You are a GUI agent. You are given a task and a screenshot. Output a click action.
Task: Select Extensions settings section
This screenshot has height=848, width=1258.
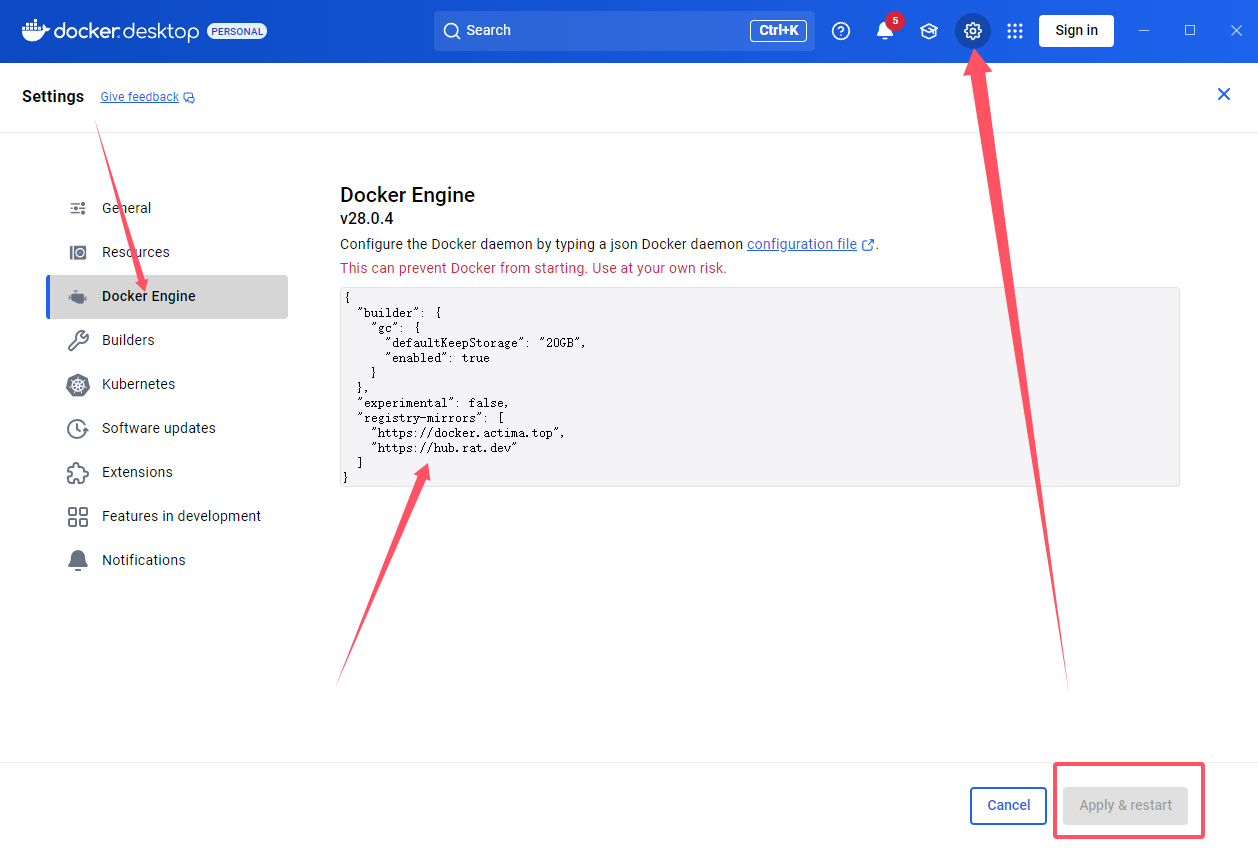[x=167, y=472]
